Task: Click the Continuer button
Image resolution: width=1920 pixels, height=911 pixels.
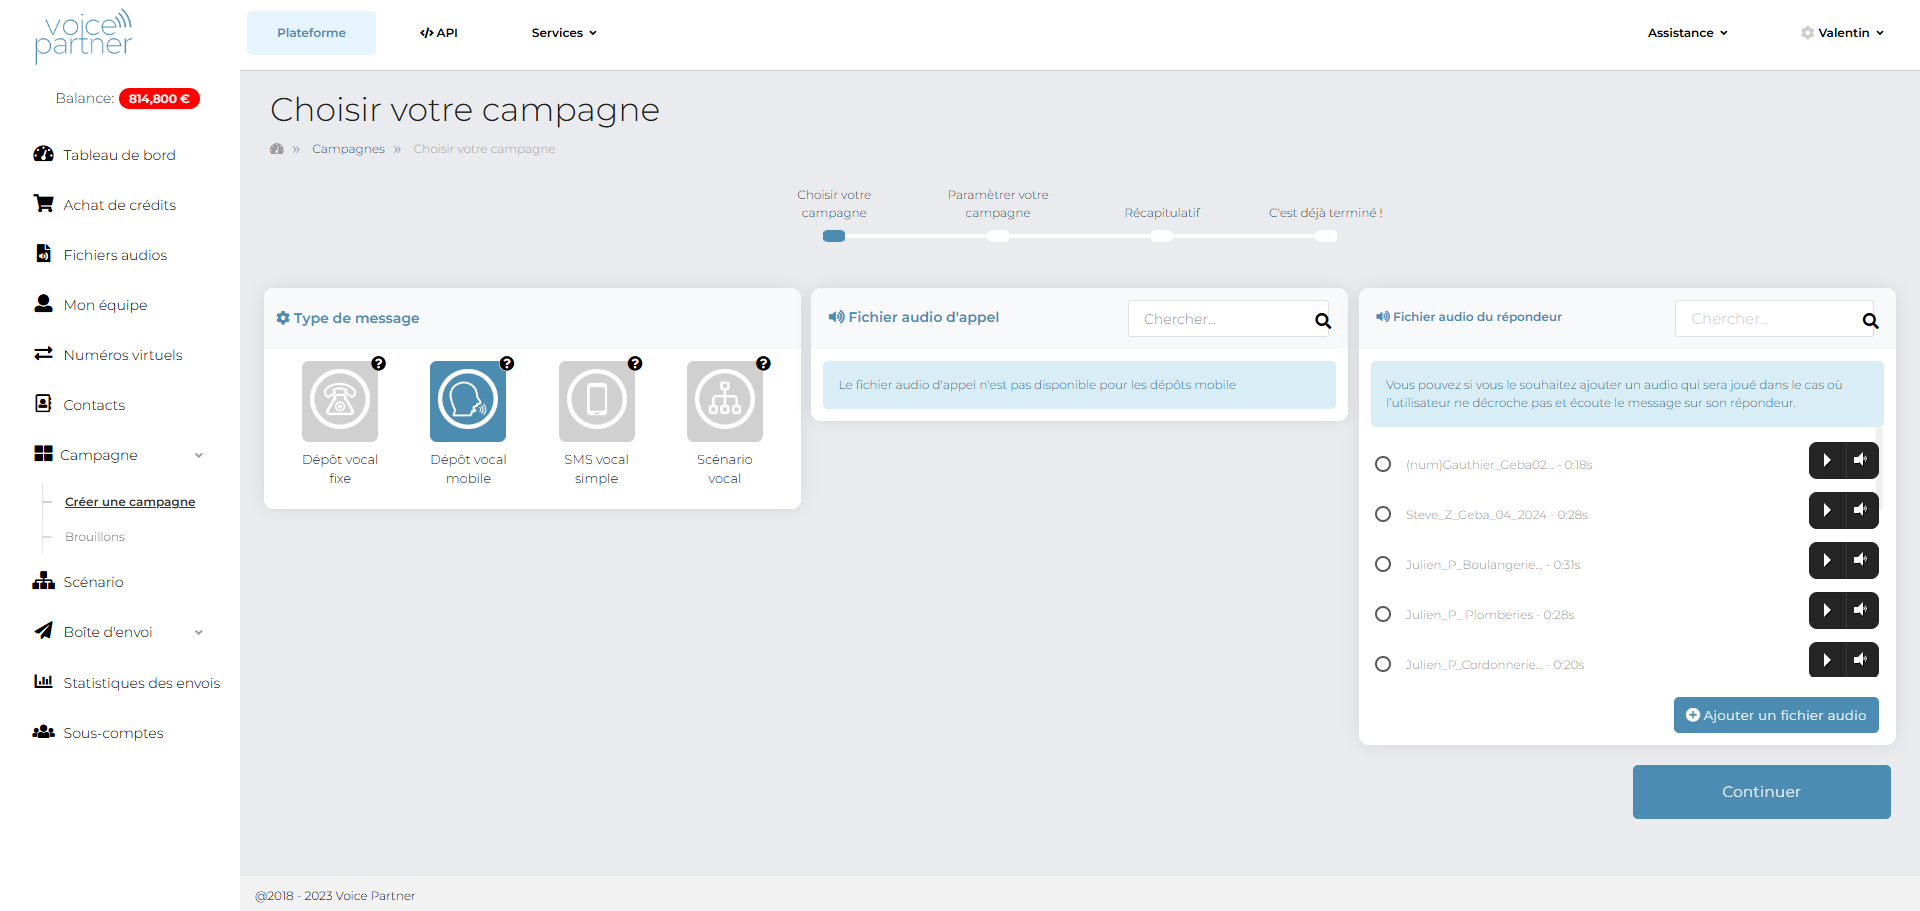Action: (x=1760, y=792)
